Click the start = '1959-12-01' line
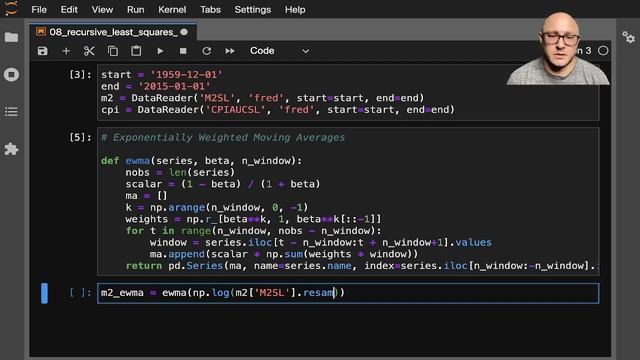 coord(162,75)
